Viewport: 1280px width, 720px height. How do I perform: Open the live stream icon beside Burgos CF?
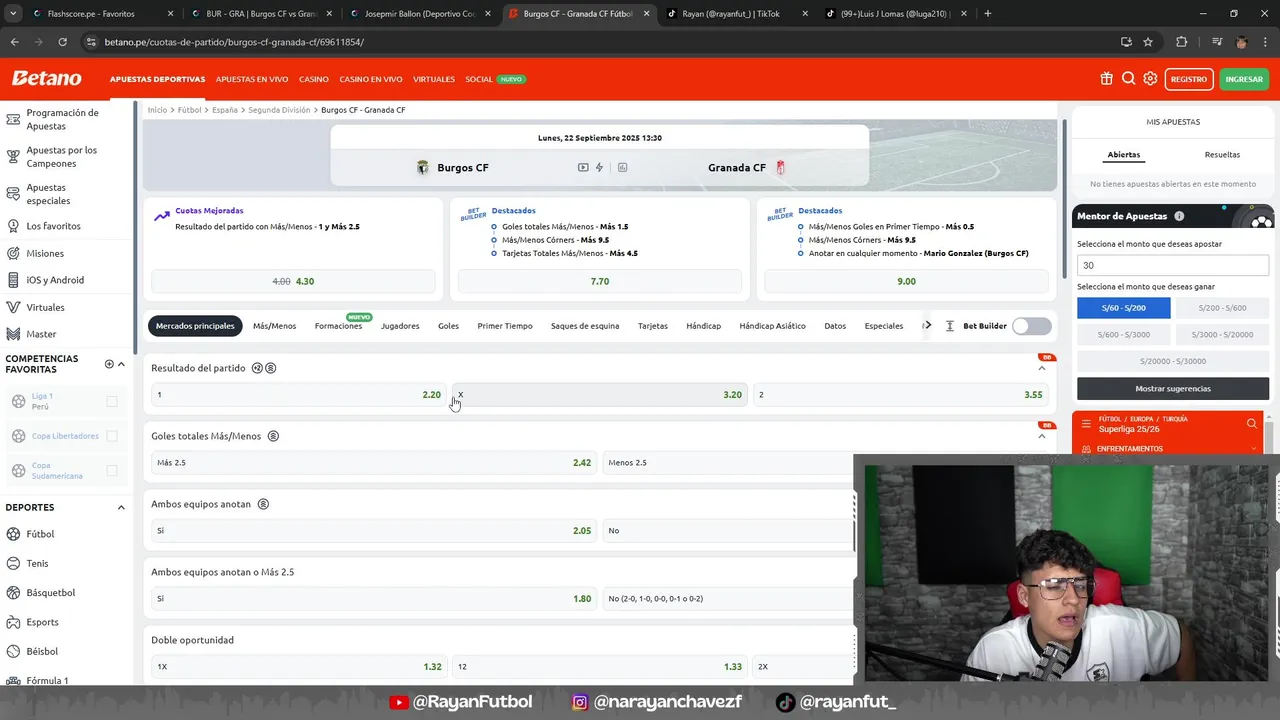(583, 167)
